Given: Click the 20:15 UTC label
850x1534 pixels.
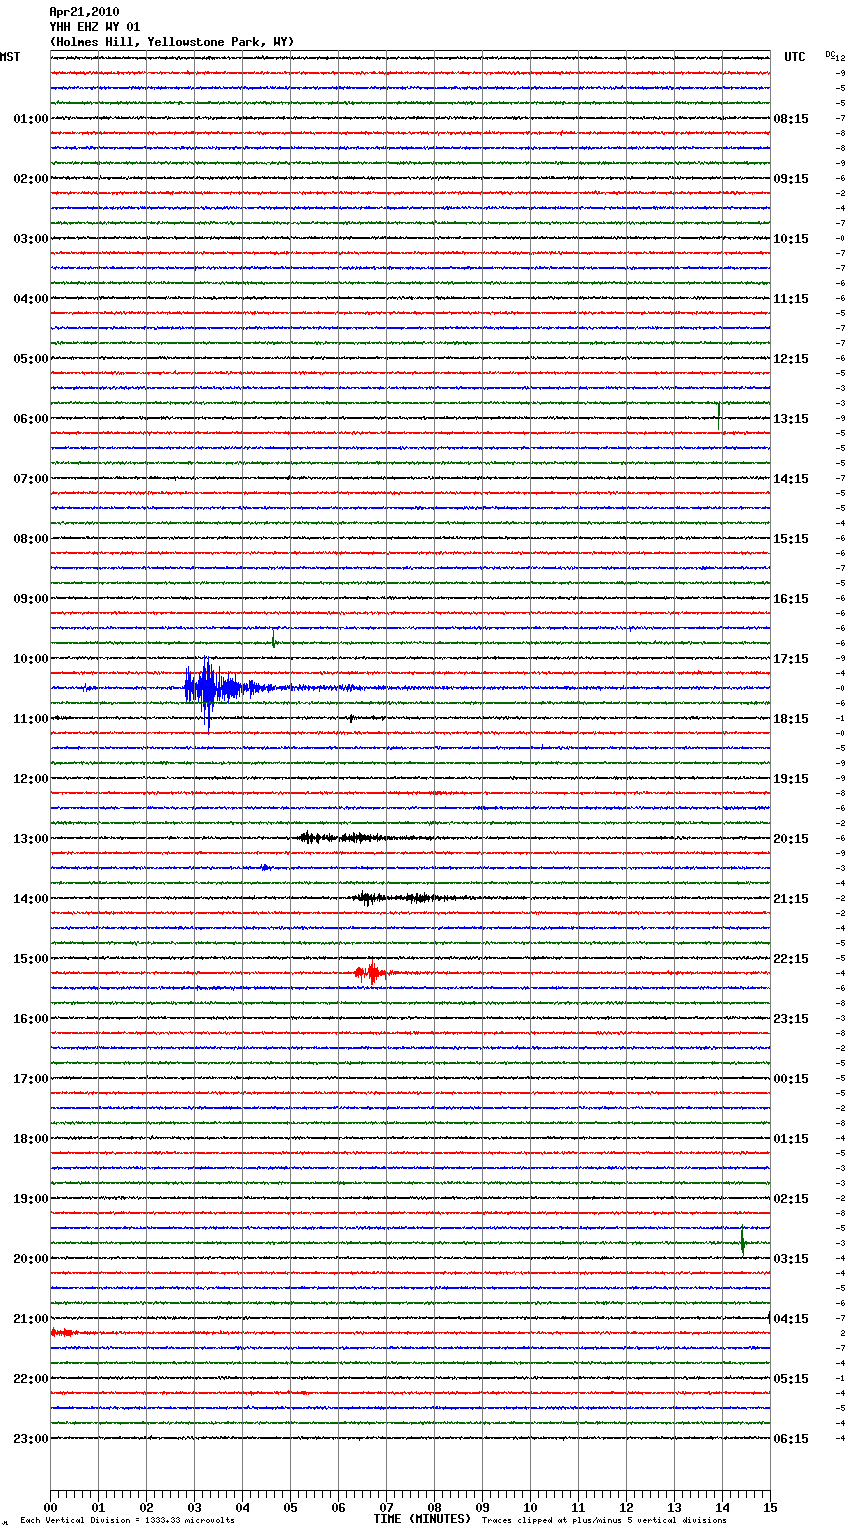Looking at the screenshot, I should coord(791,839).
